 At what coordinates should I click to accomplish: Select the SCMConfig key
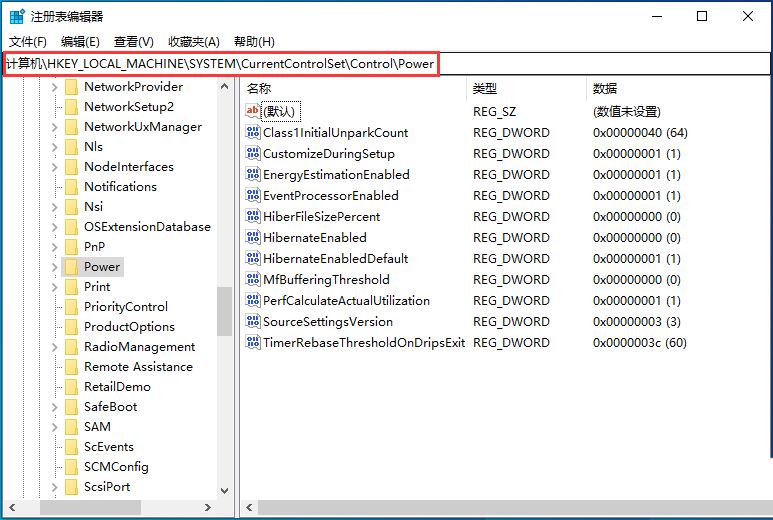pyautogui.click(x=116, y=467)
